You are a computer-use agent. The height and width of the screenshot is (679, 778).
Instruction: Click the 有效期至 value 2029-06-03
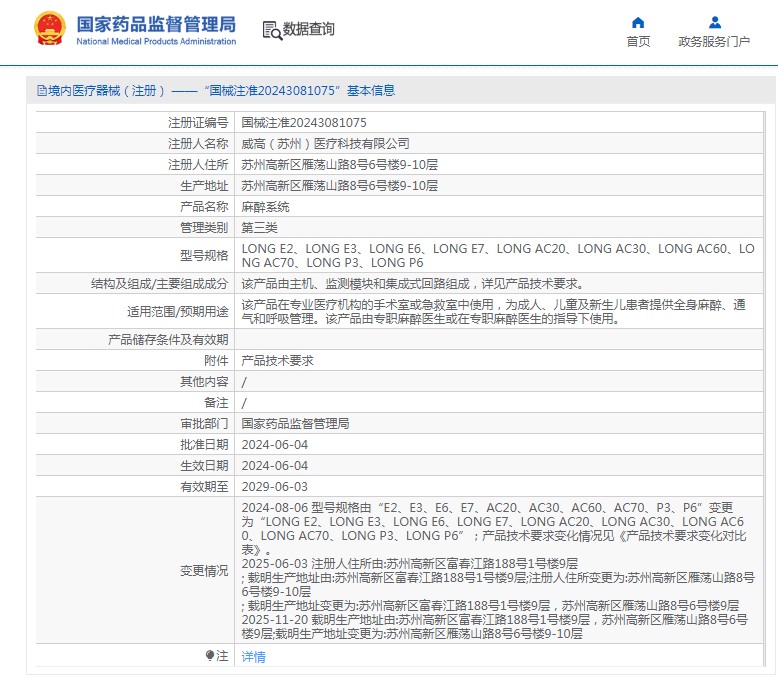coord(274,486)
